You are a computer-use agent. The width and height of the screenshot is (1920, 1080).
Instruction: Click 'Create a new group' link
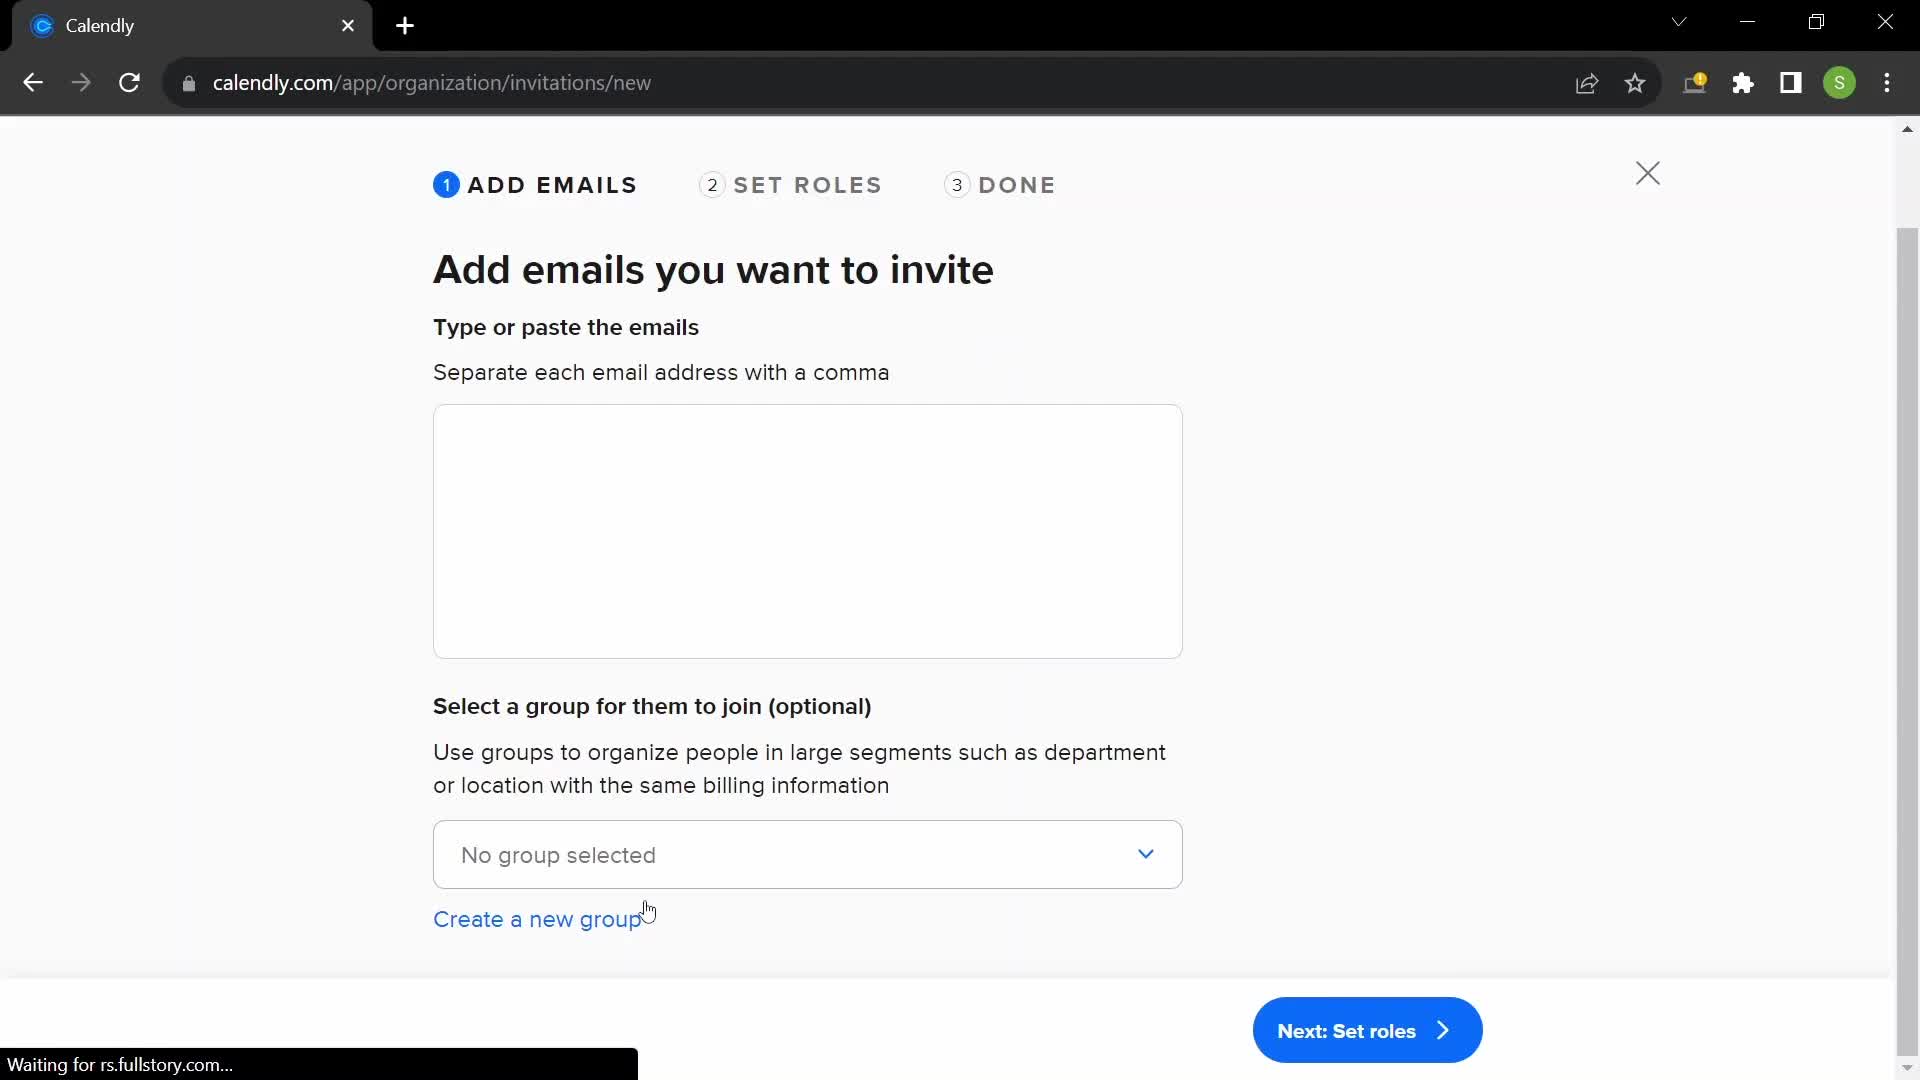coord(537,919)
